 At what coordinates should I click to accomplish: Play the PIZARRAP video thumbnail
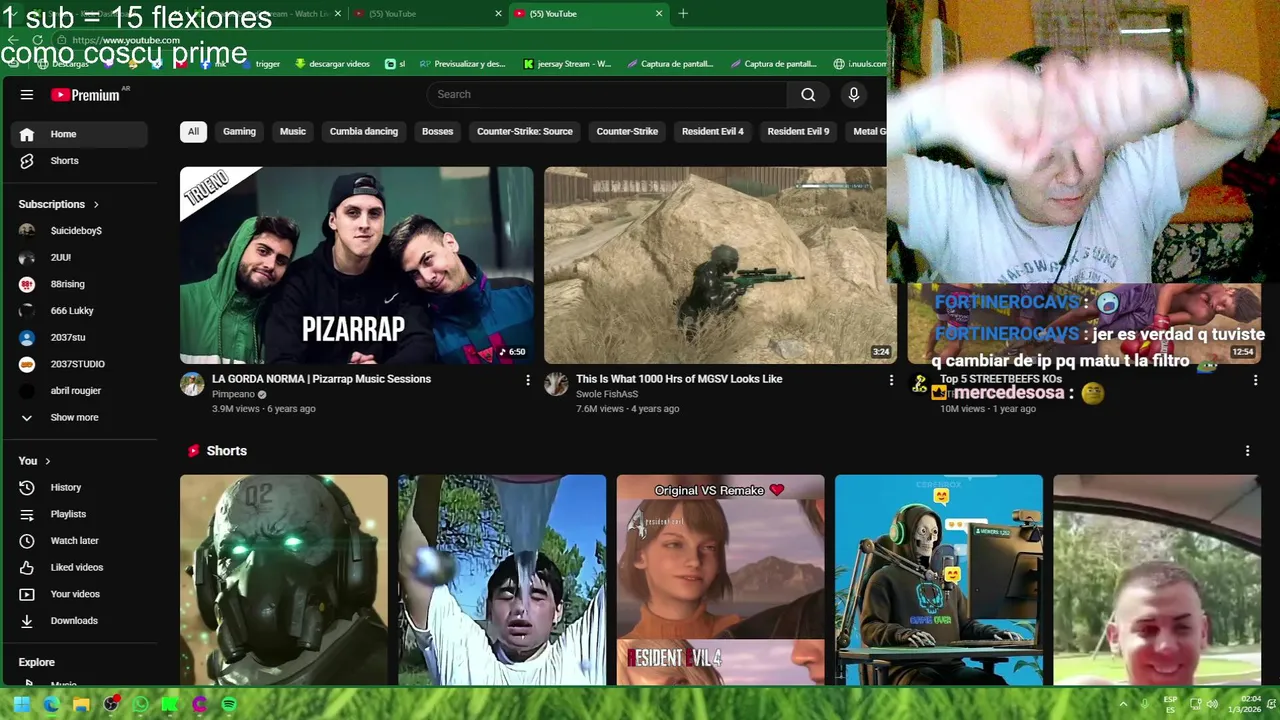357,265
